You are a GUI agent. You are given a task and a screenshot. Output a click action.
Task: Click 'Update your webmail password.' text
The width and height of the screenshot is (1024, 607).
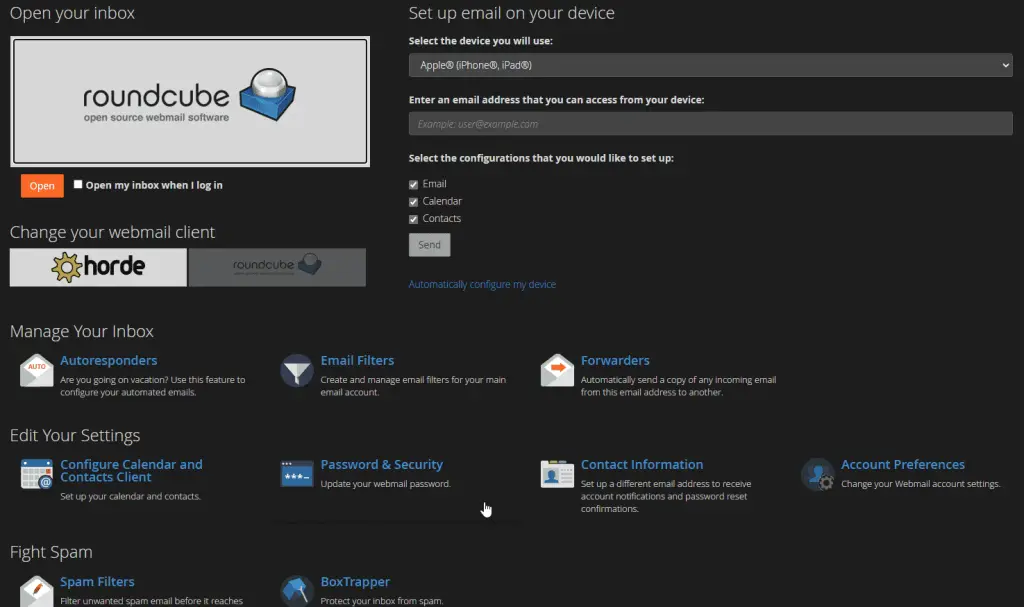(385, 484)
